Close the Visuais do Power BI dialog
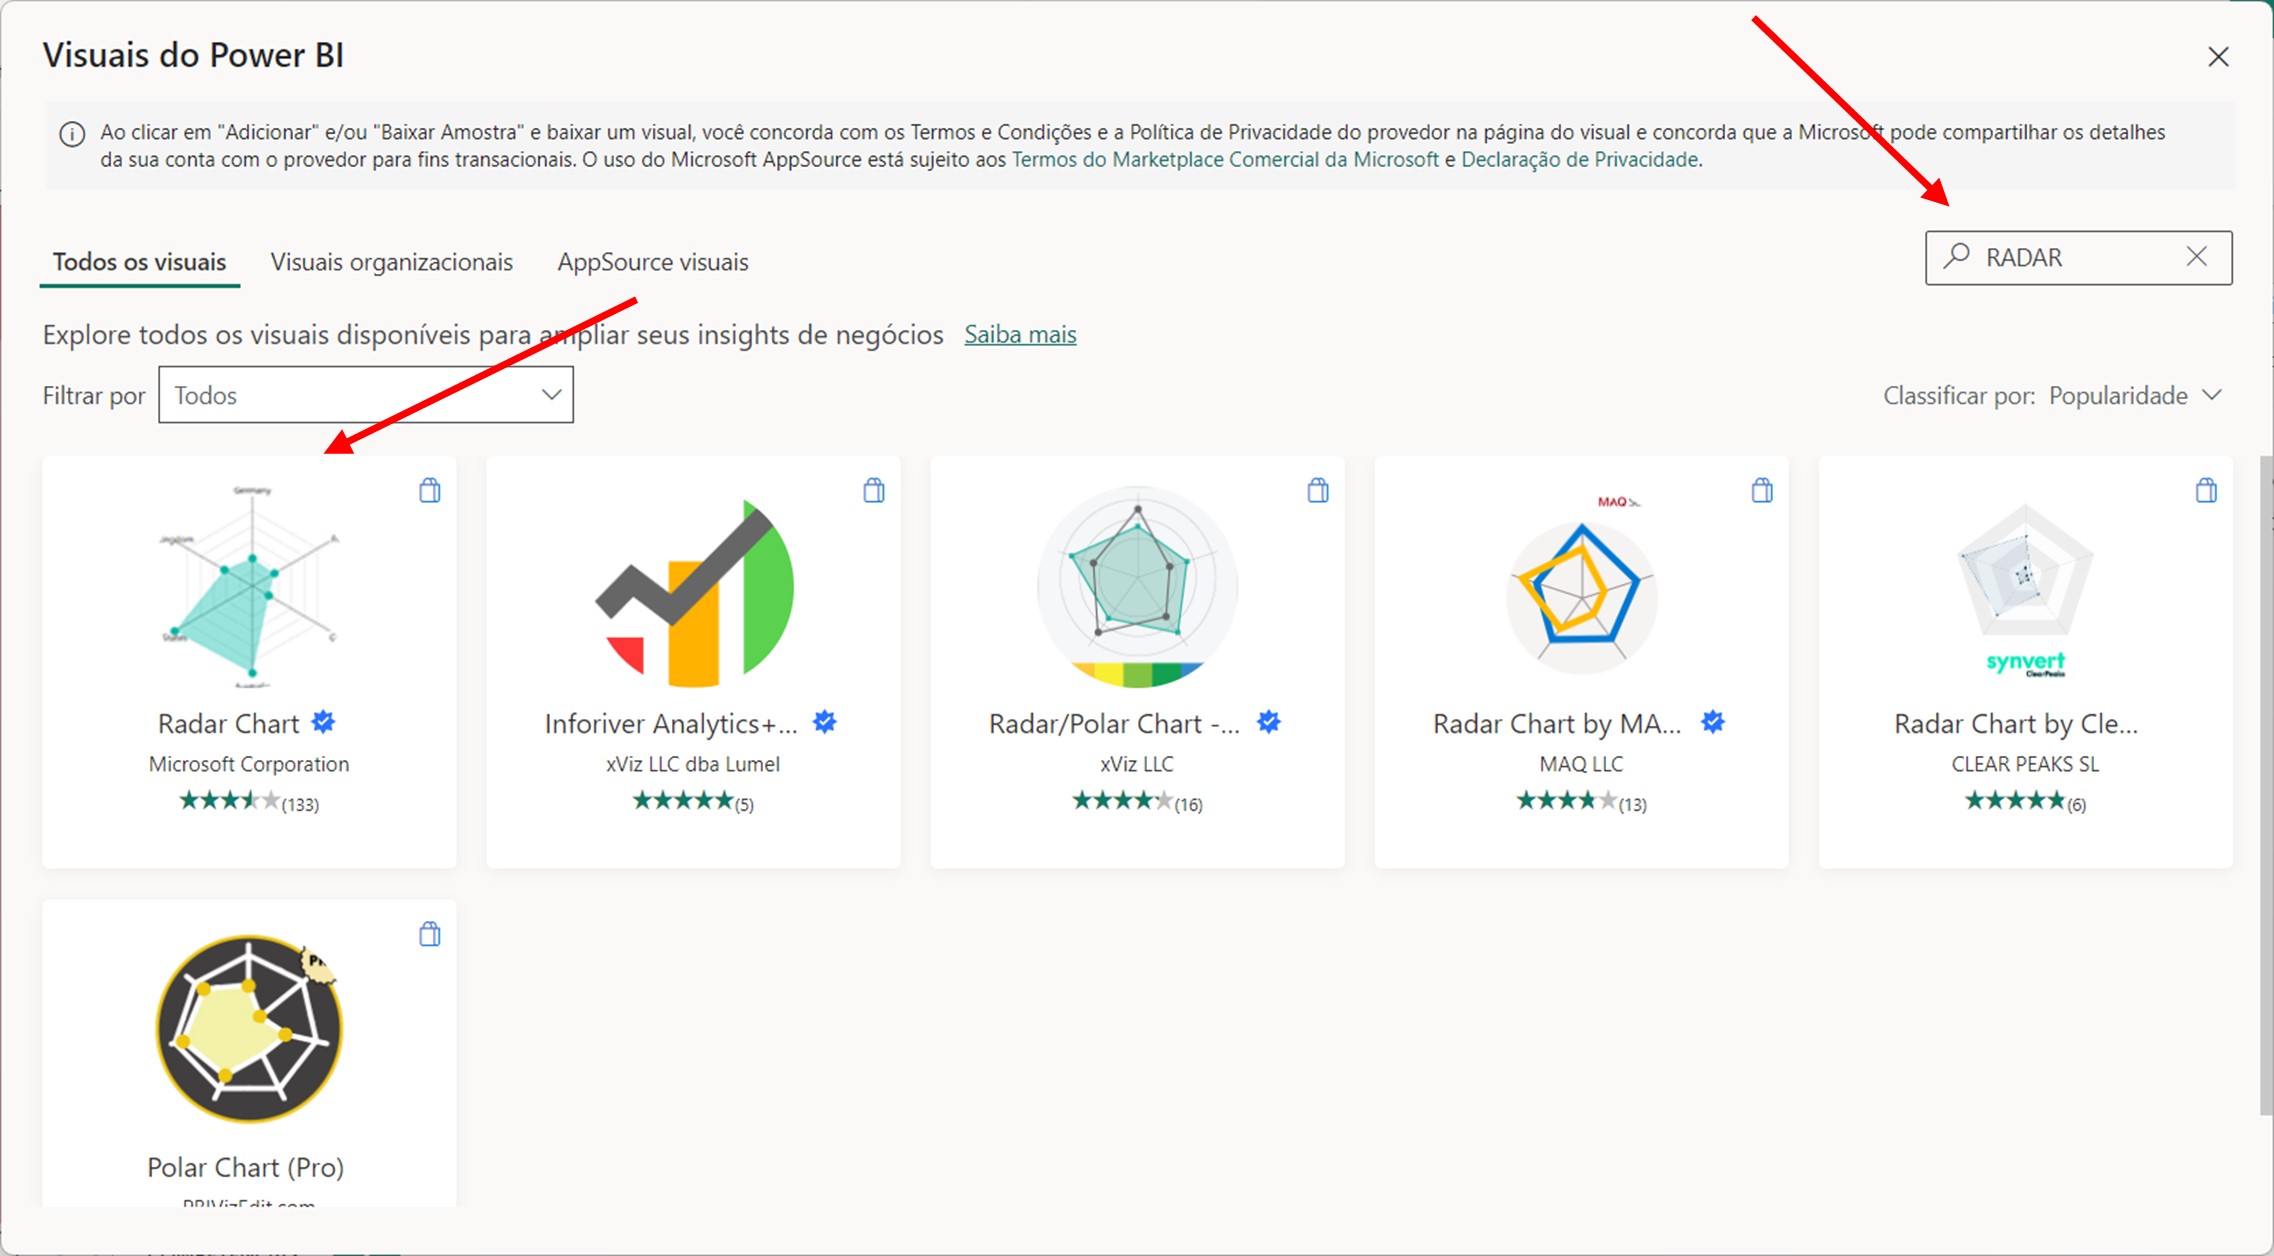This screenshot has width=2274, height=1256. [2218, 57]
